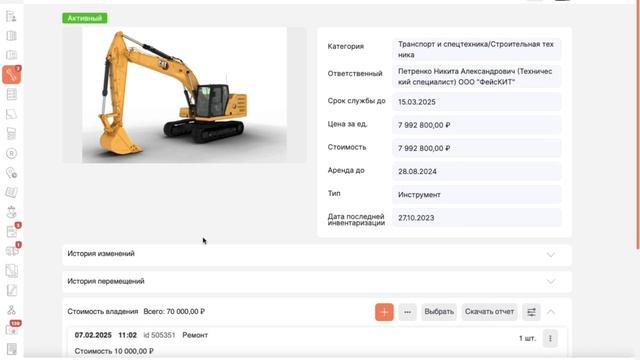
Task: Open the location pin with gear icon
Action: tap(11, 173)
